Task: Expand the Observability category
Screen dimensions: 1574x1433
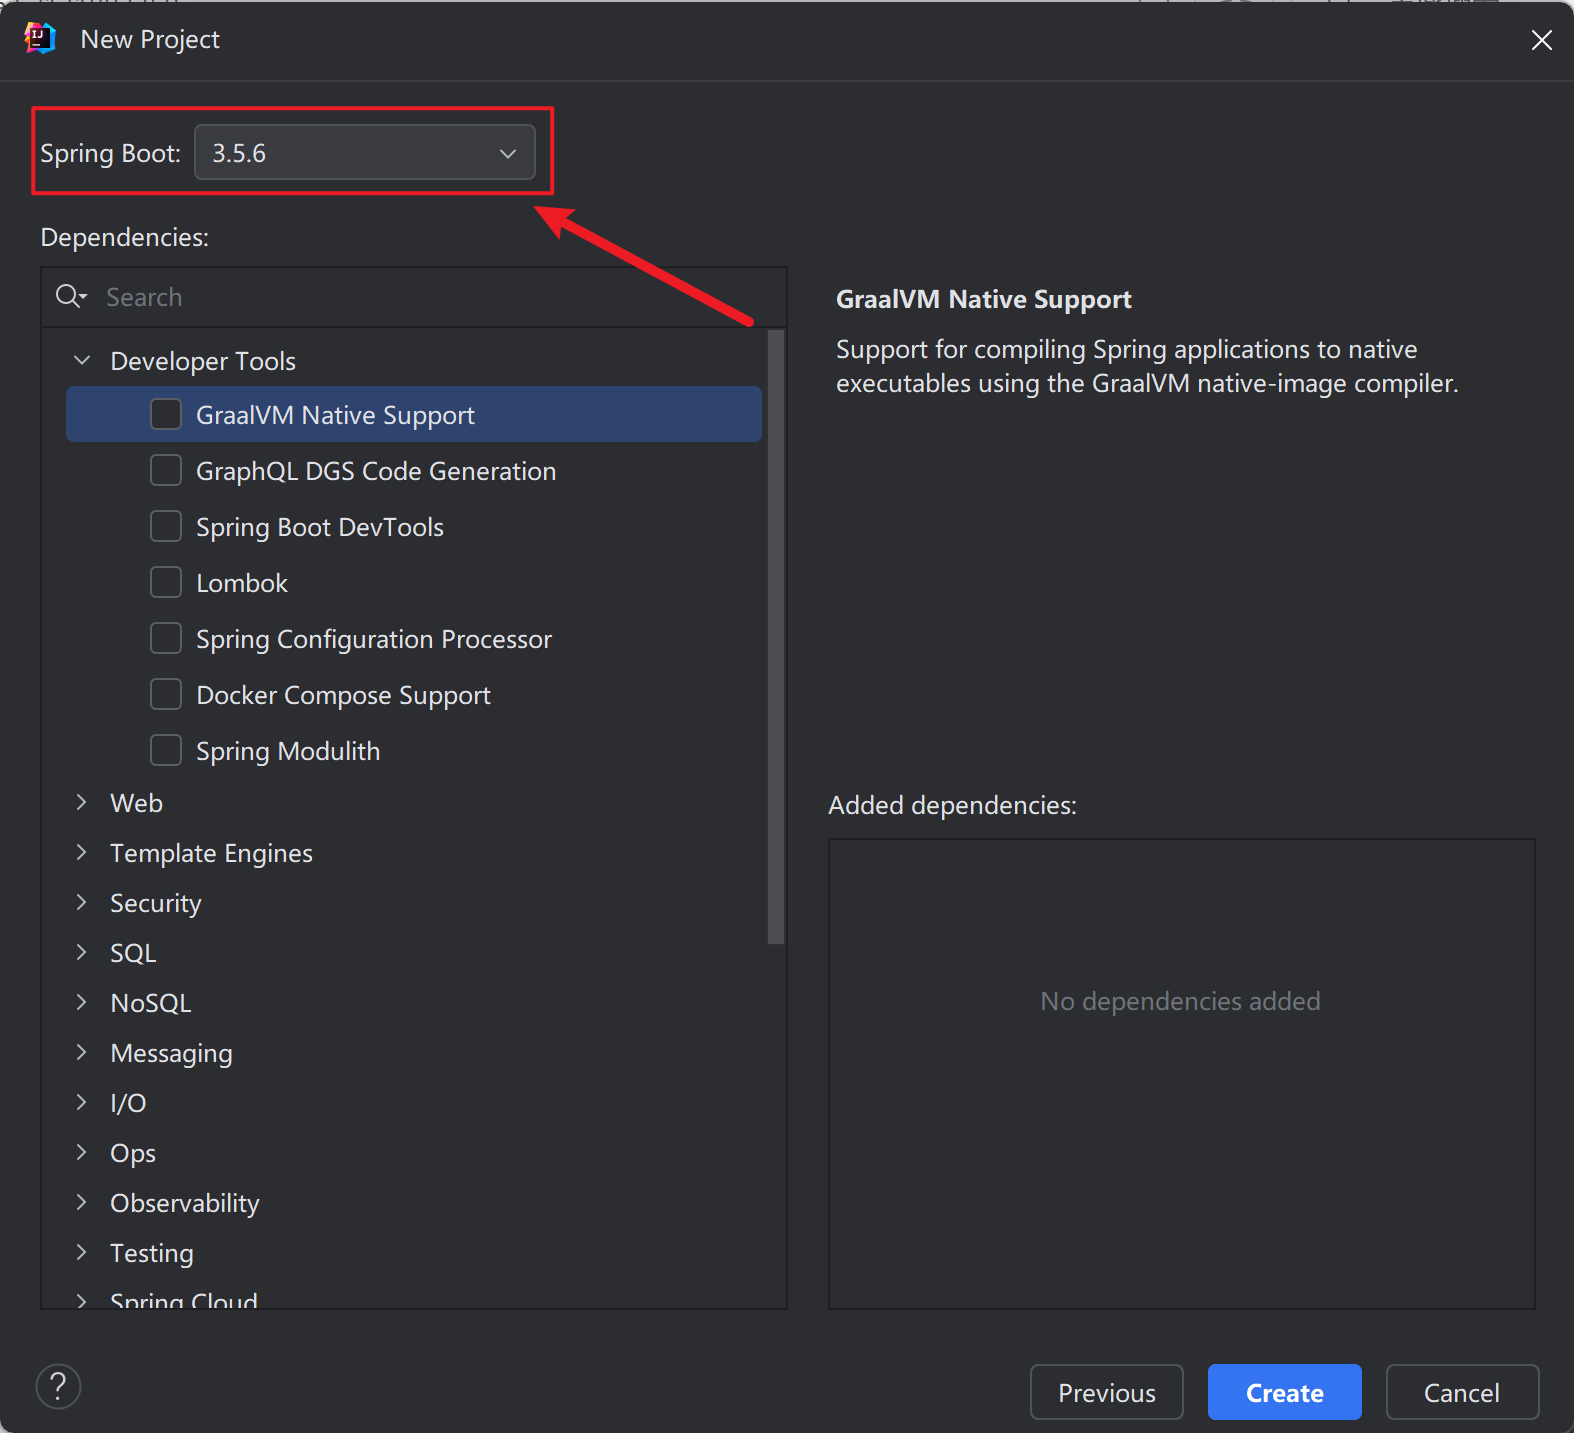Action: (x=82, y=1202)
